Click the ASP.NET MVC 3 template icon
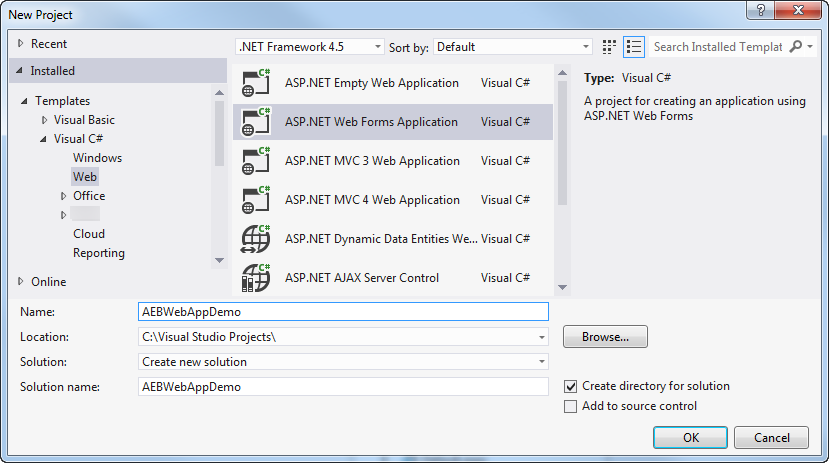The width and height of the screenshot is (829, 463). [256, 161]
